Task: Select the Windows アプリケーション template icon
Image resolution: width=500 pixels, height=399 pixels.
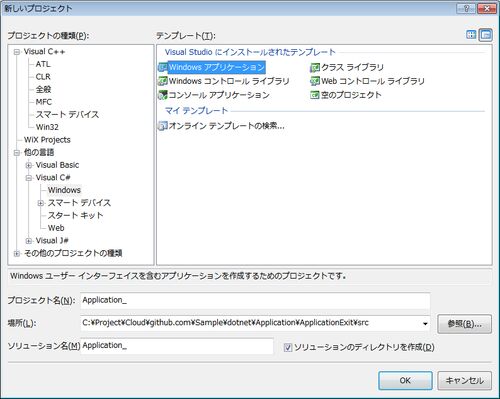Action: (x=162, y=68)
